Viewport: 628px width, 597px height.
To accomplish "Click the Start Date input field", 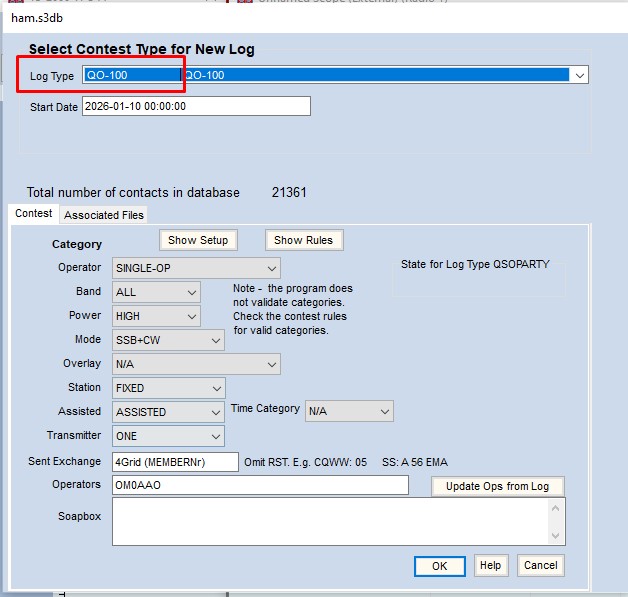I will [196, 106].
